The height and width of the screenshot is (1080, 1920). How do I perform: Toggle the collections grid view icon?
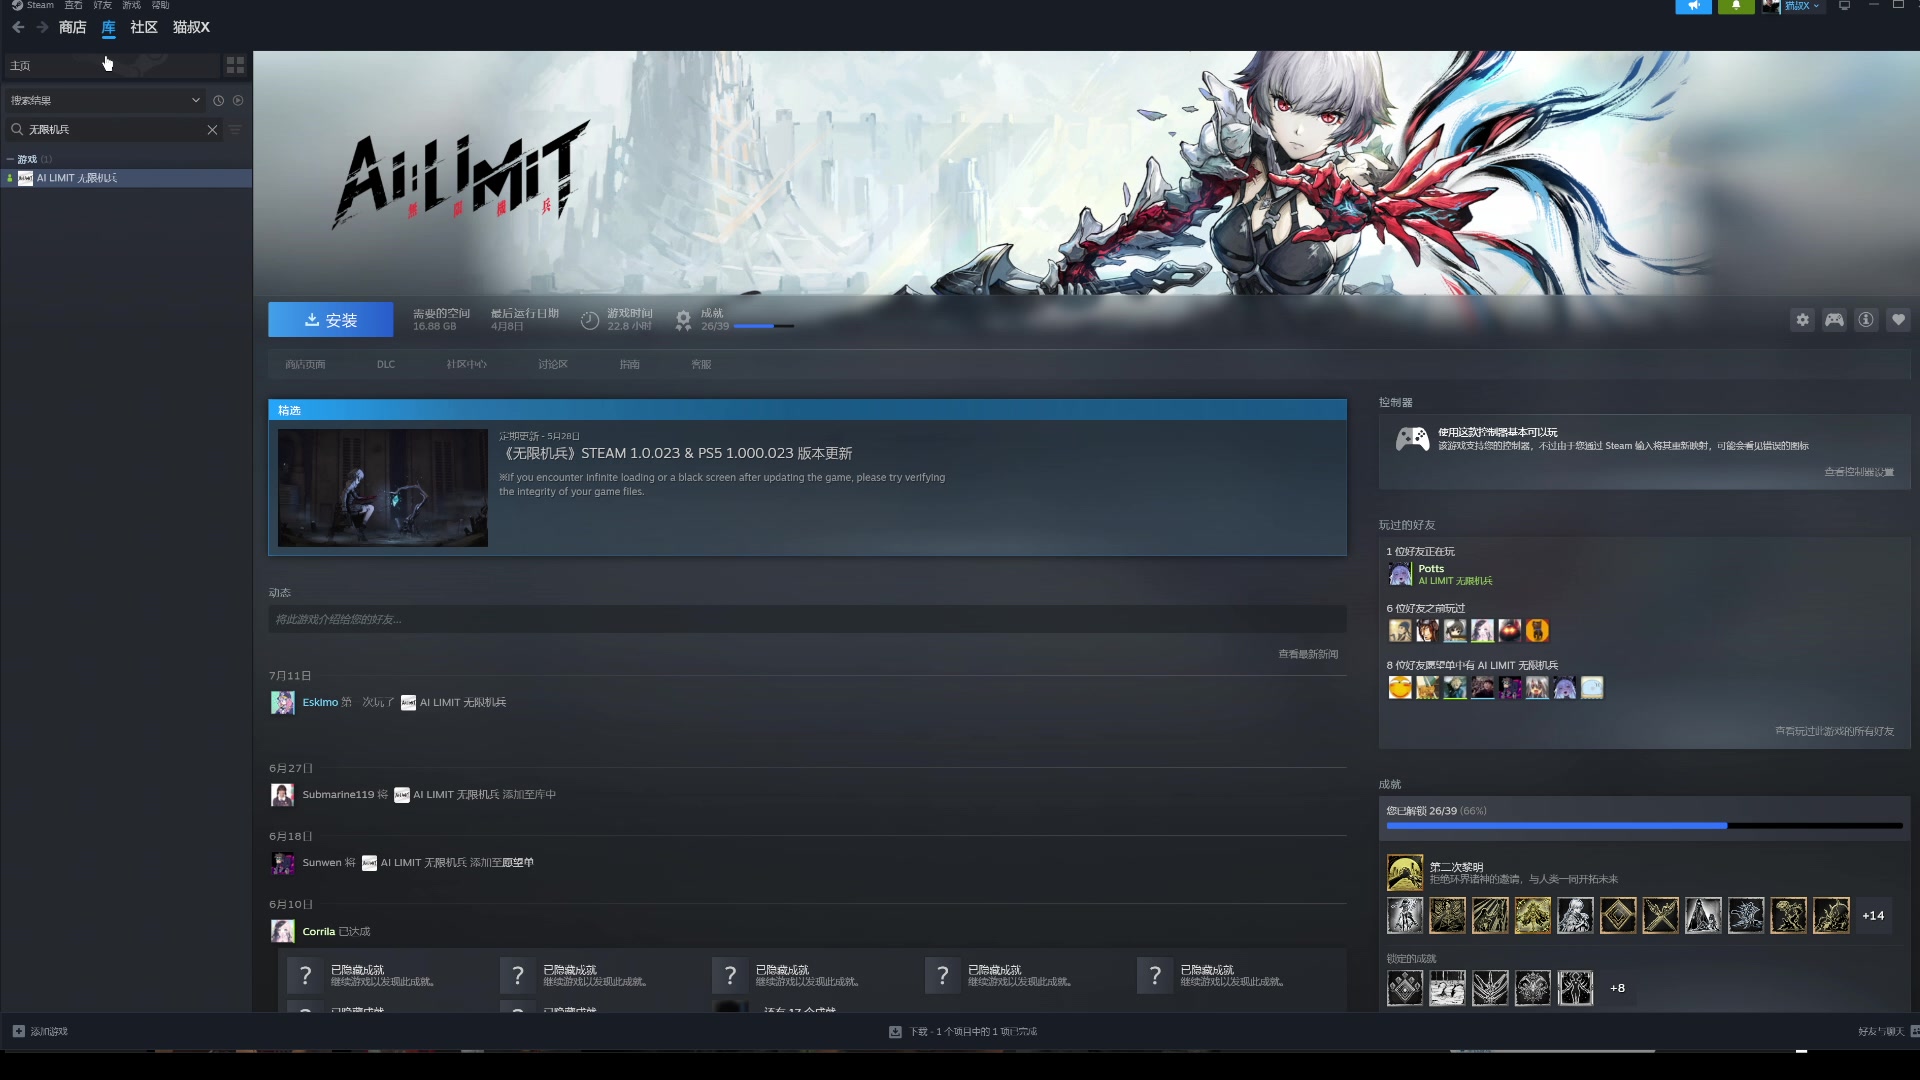pos(235,65)
